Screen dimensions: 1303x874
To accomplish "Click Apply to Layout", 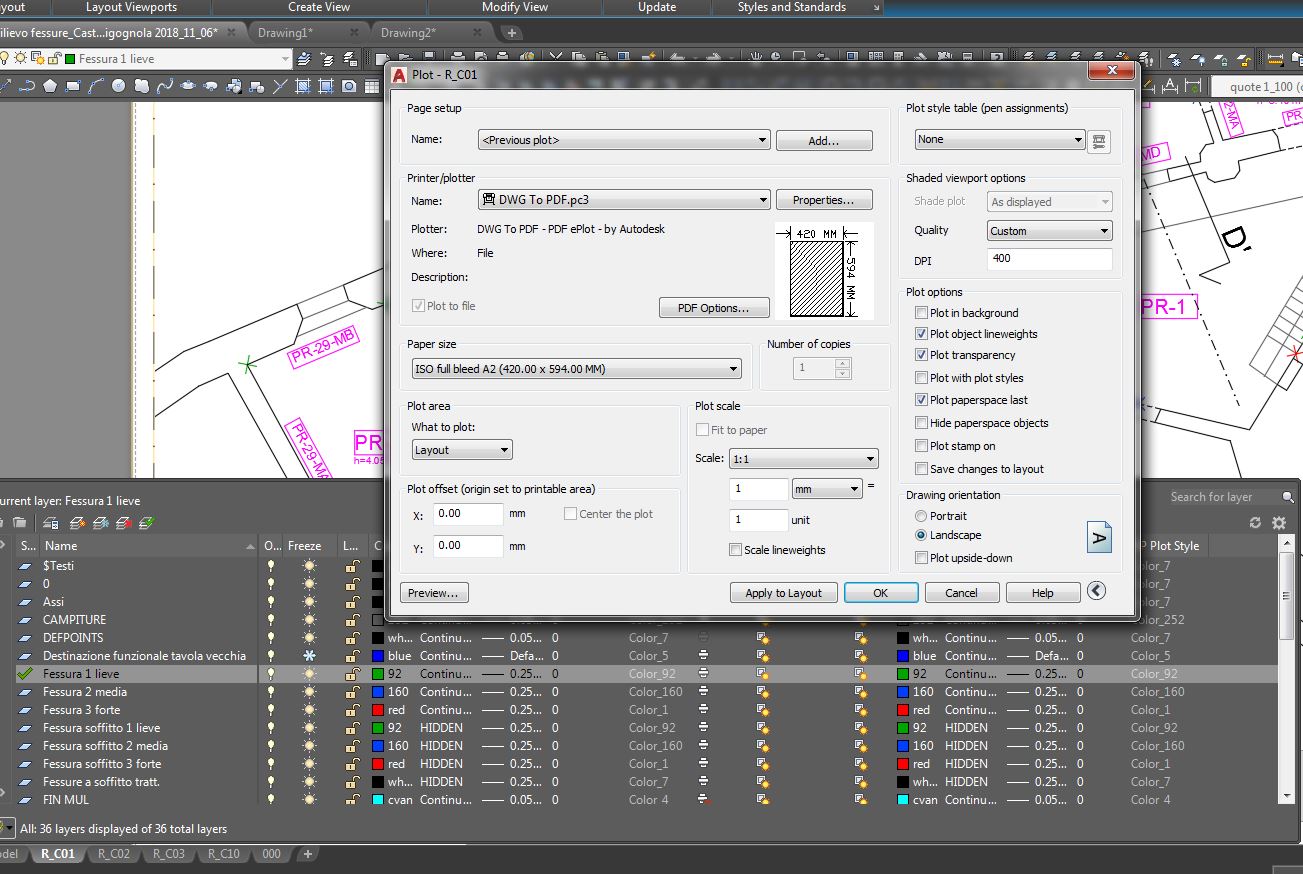I will click(x=783, y=592).
